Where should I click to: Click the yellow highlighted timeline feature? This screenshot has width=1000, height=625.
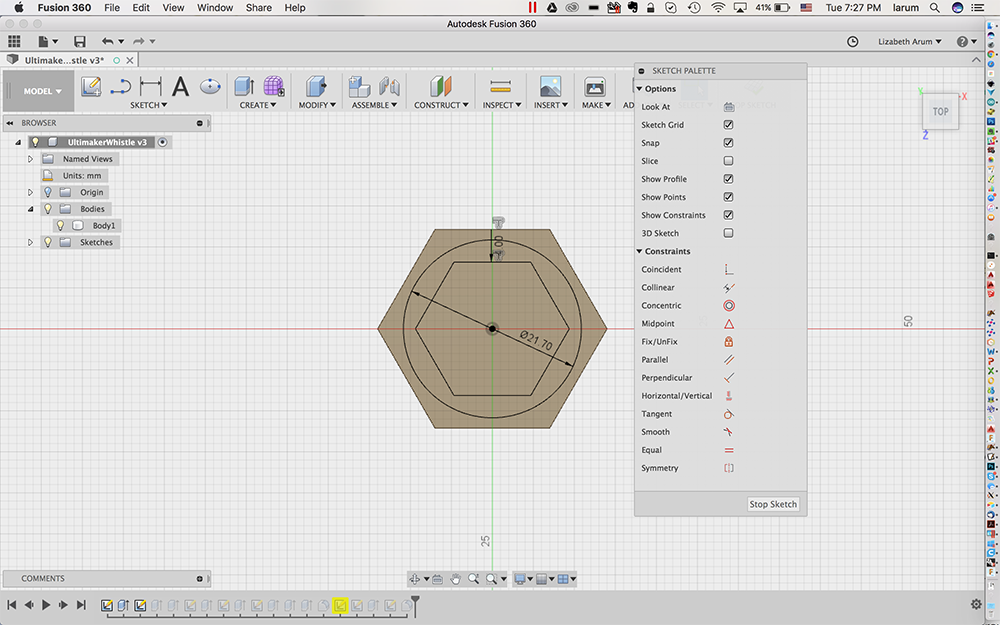pyautogui.click(x=340, y=605)
